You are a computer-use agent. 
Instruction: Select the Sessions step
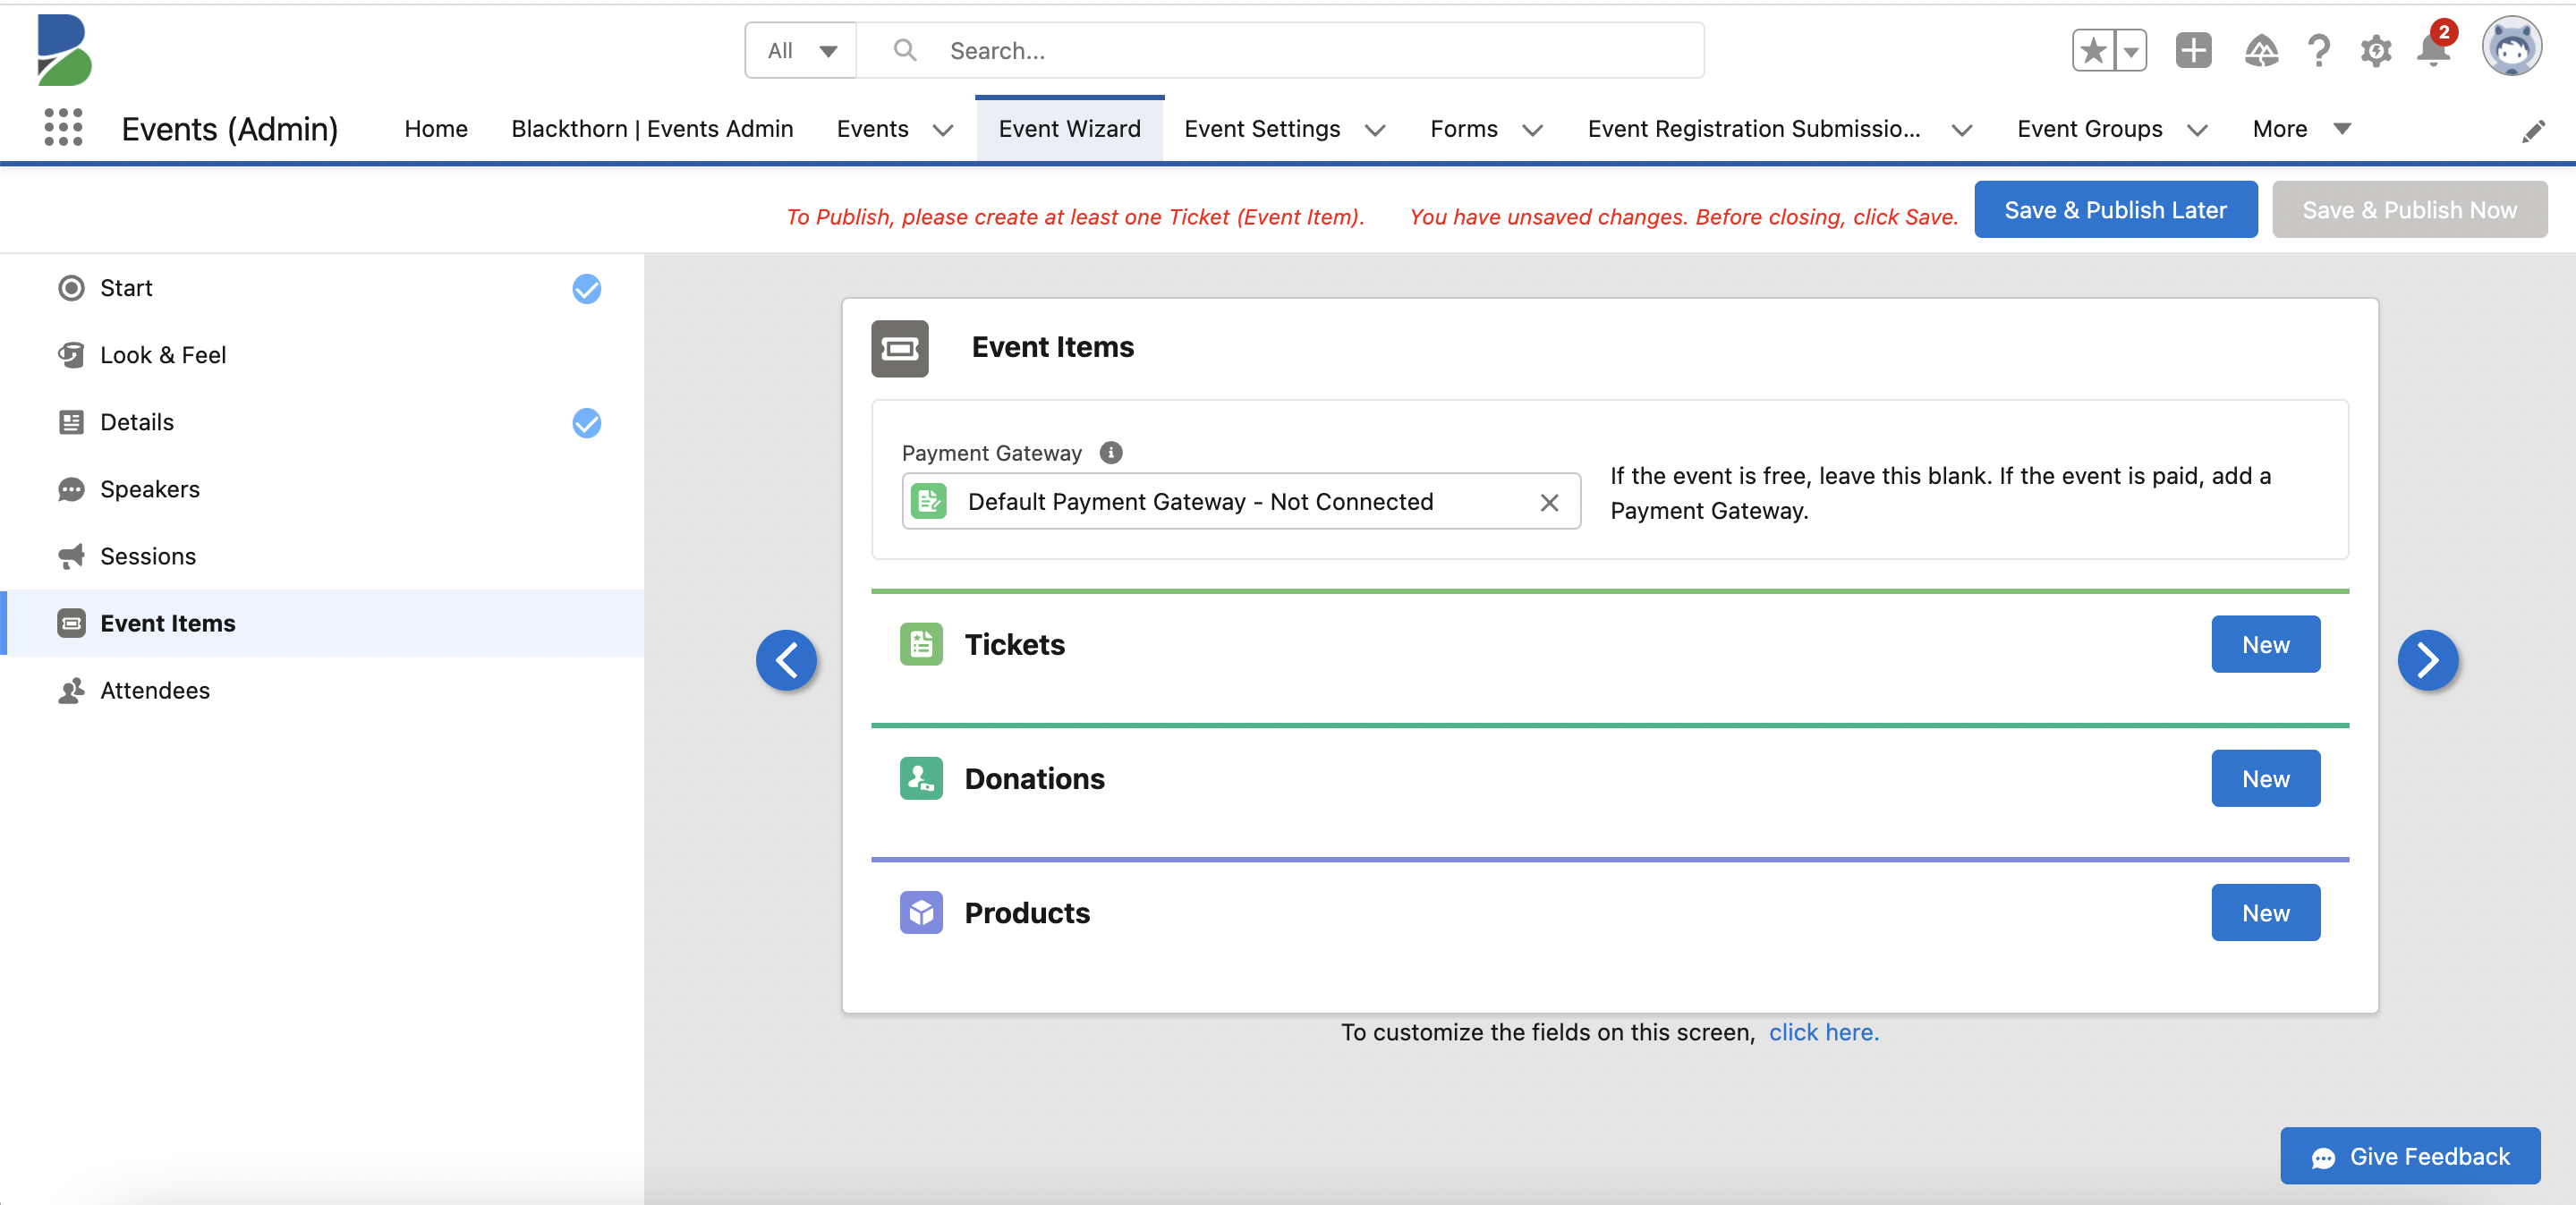coord(322,556)
